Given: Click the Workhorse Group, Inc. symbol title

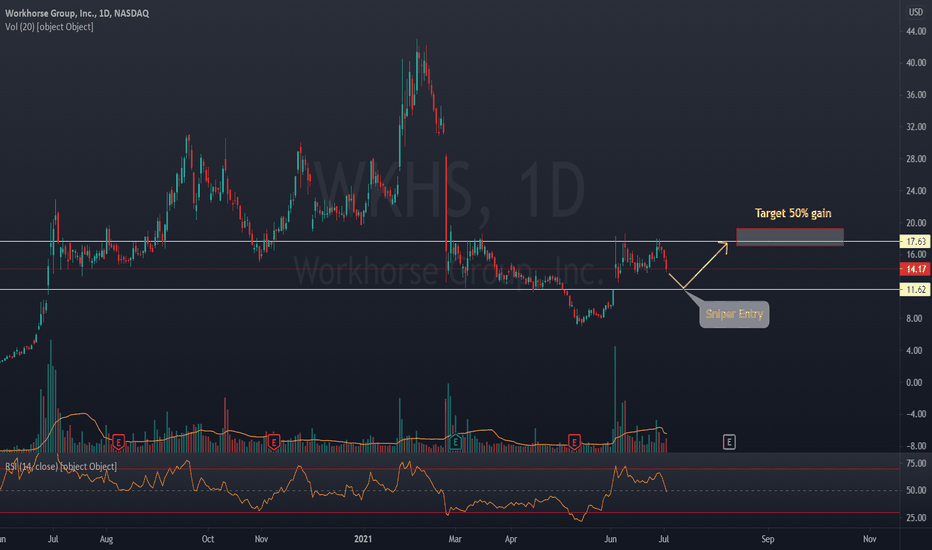Looking at the screenshot, I should [x=77, y=13].
